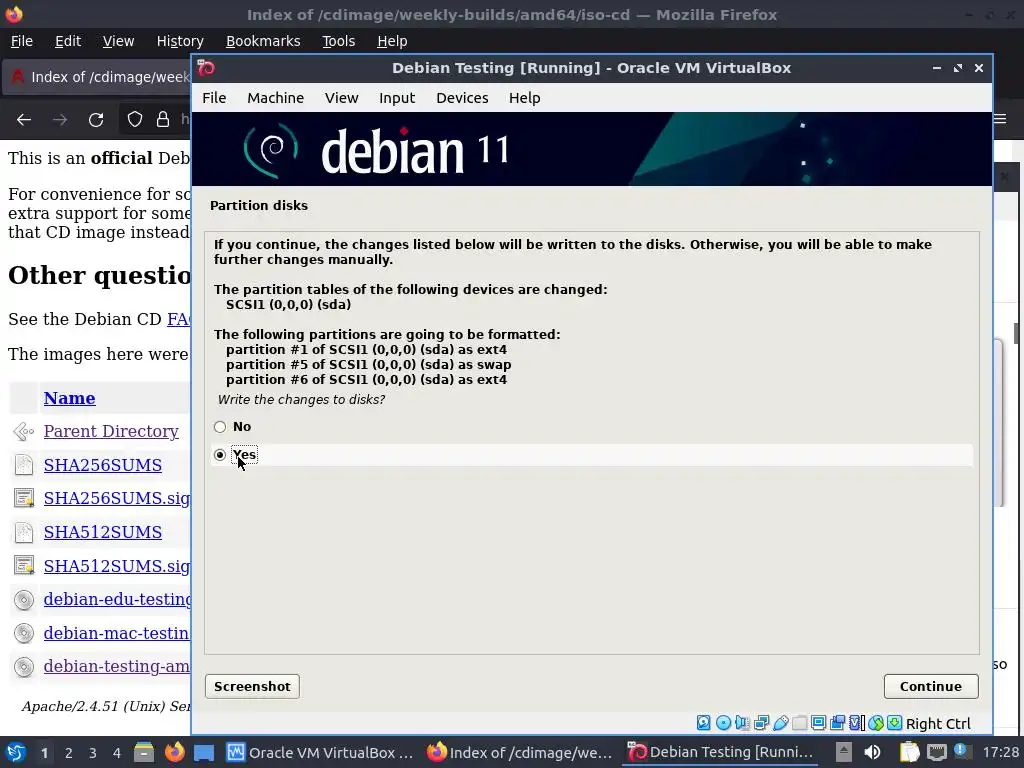Switch to workspace 4 on the taskbar
Viewport: 1024px width, 768px height.
click(x=116, y=753)
